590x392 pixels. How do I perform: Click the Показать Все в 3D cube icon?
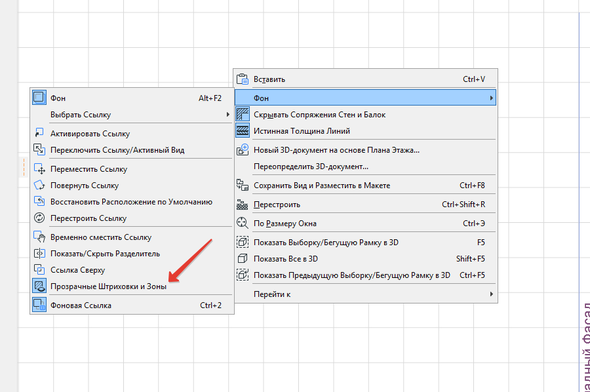[242, 258]
